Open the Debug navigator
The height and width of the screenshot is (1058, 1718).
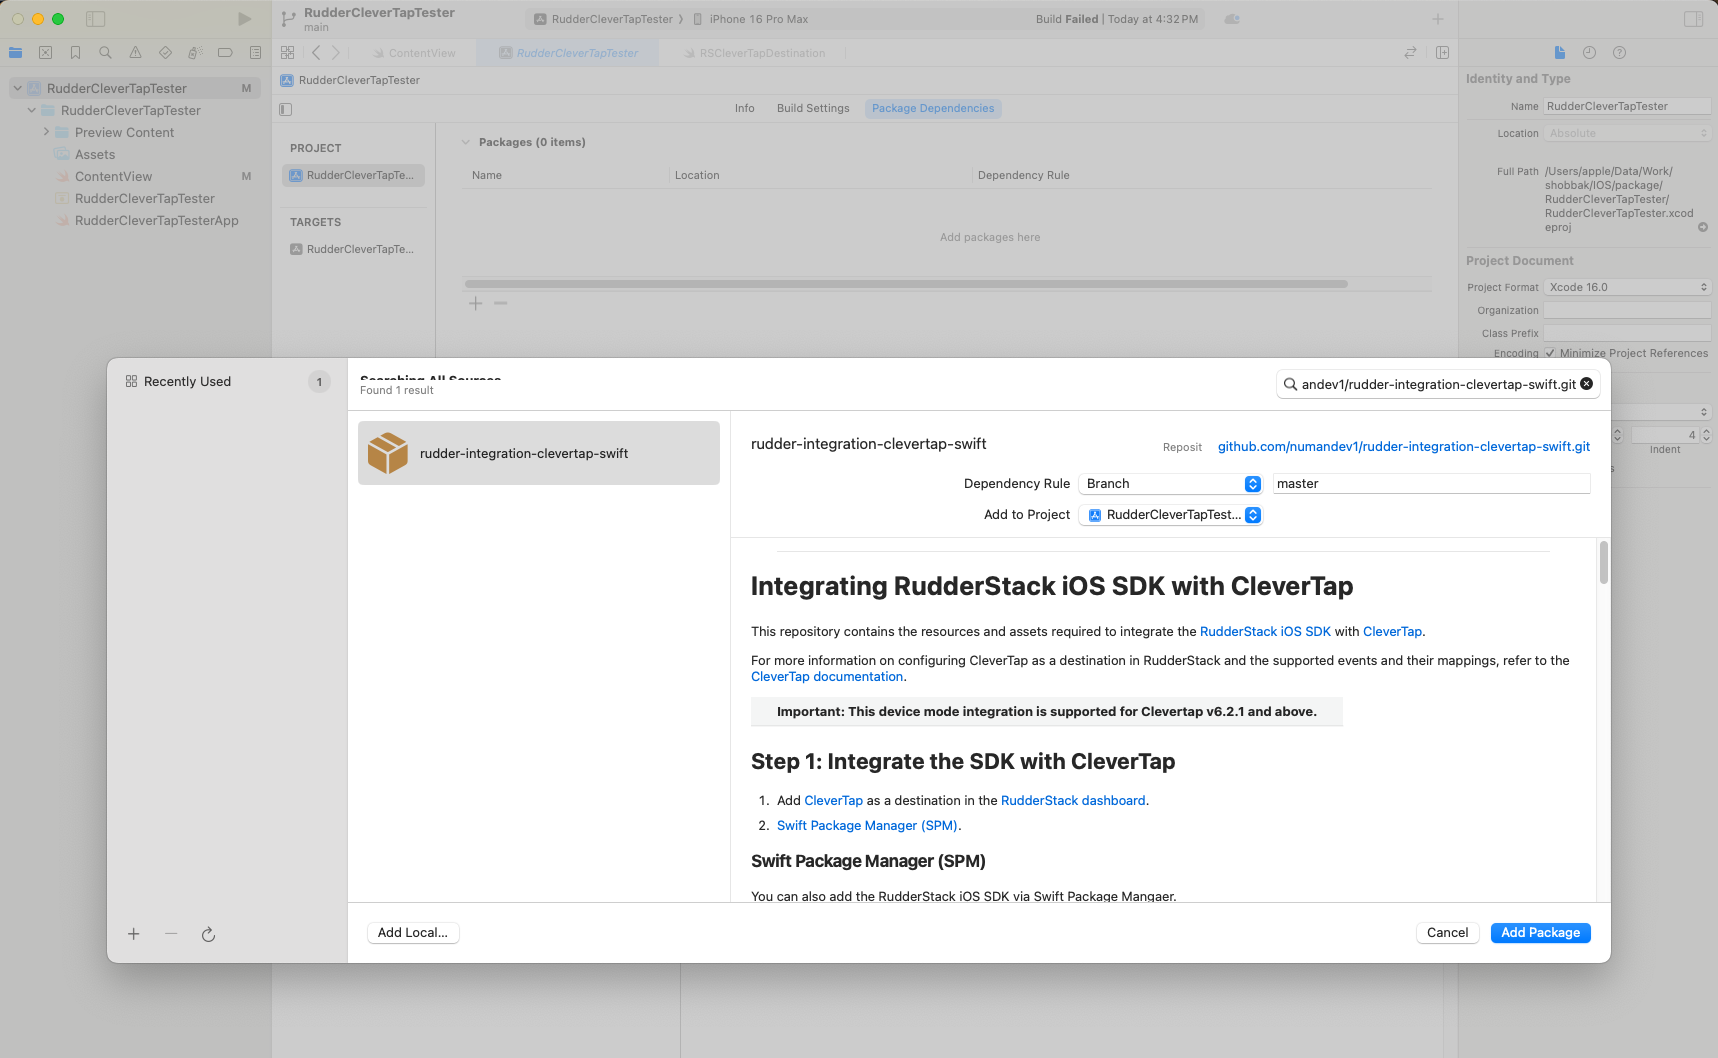click(195, 53)
